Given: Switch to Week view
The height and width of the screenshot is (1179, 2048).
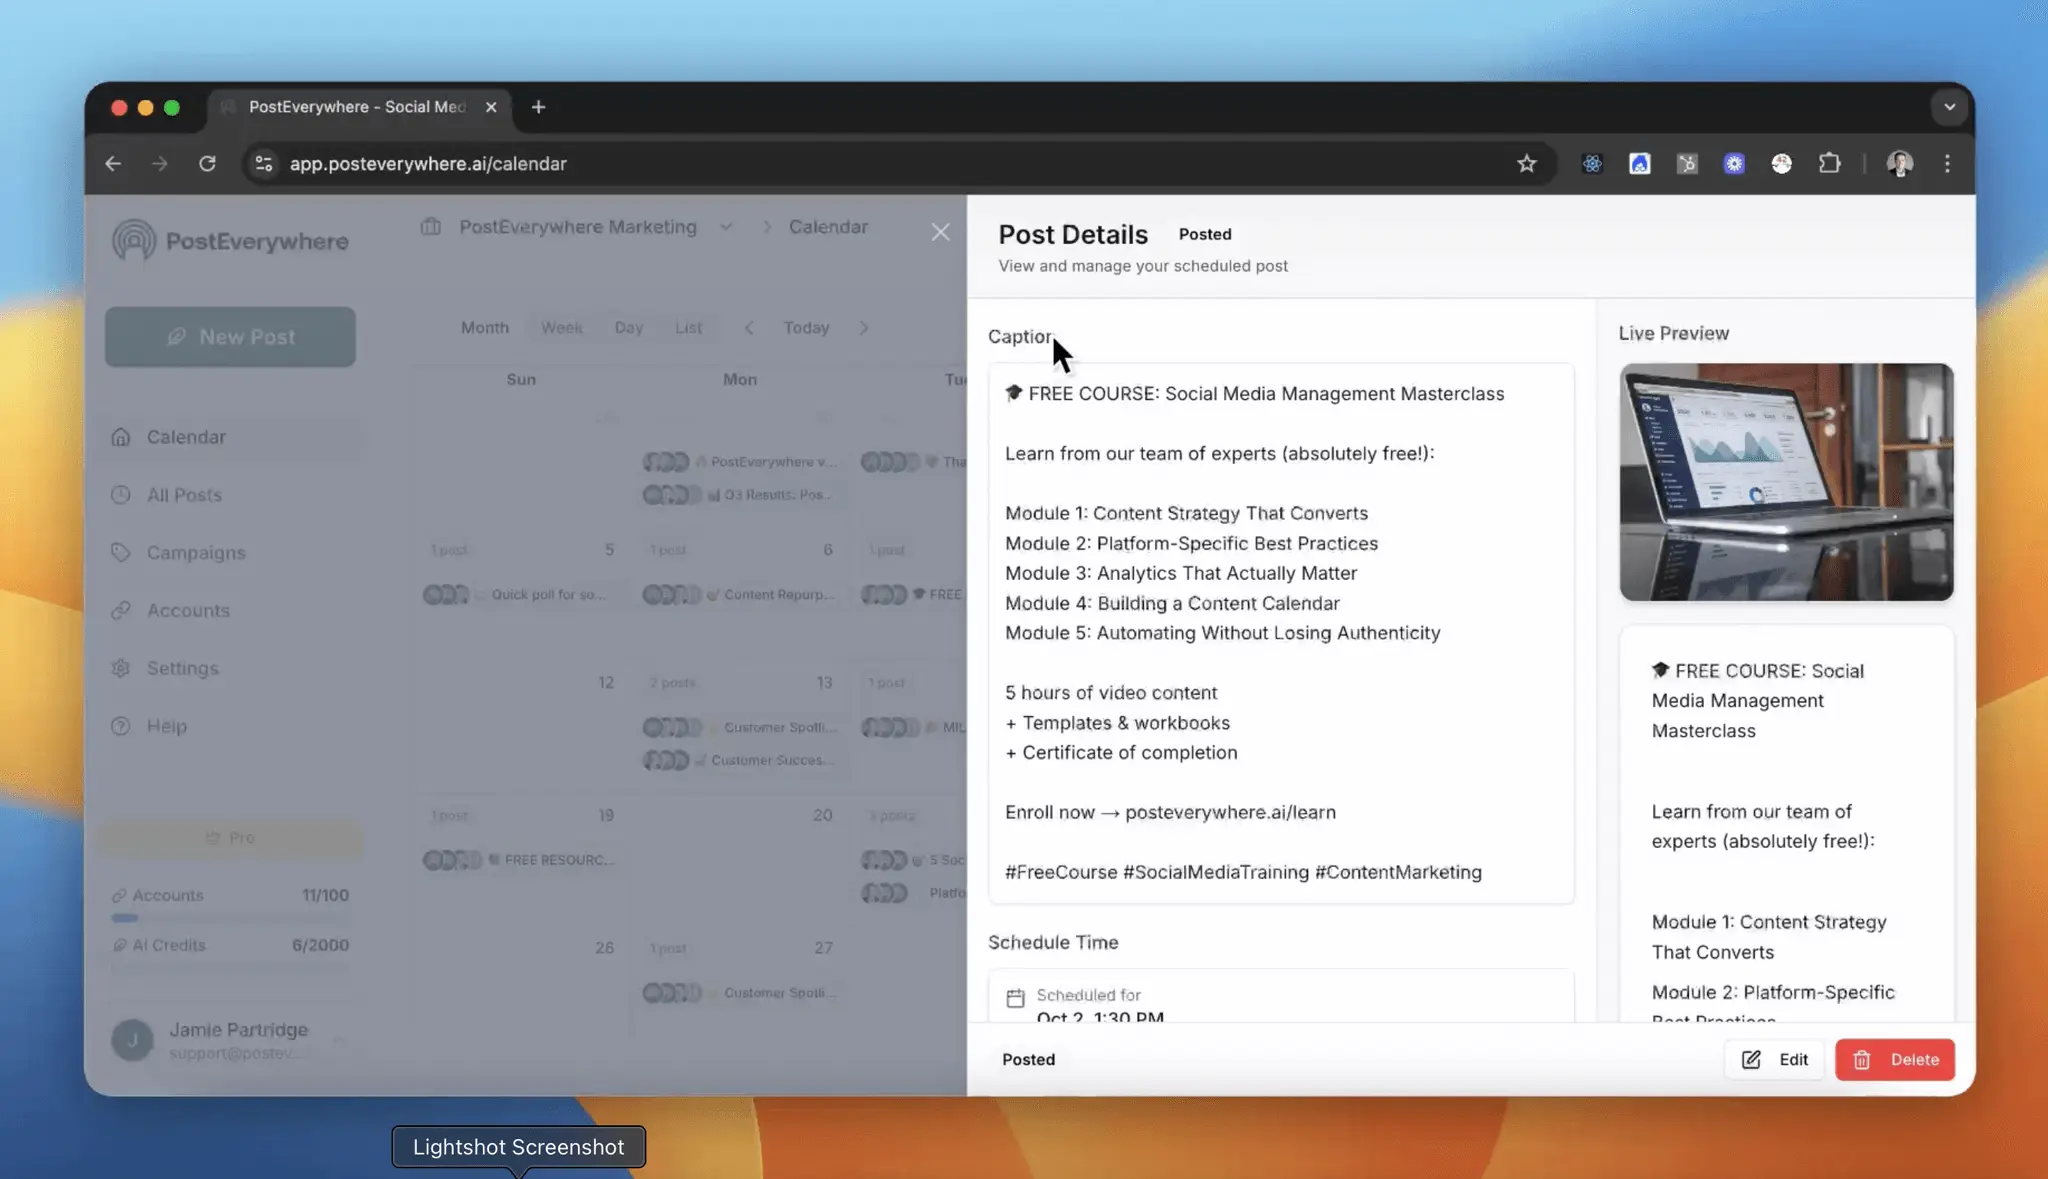Looking at the screenshot, I should click(562, 328).
